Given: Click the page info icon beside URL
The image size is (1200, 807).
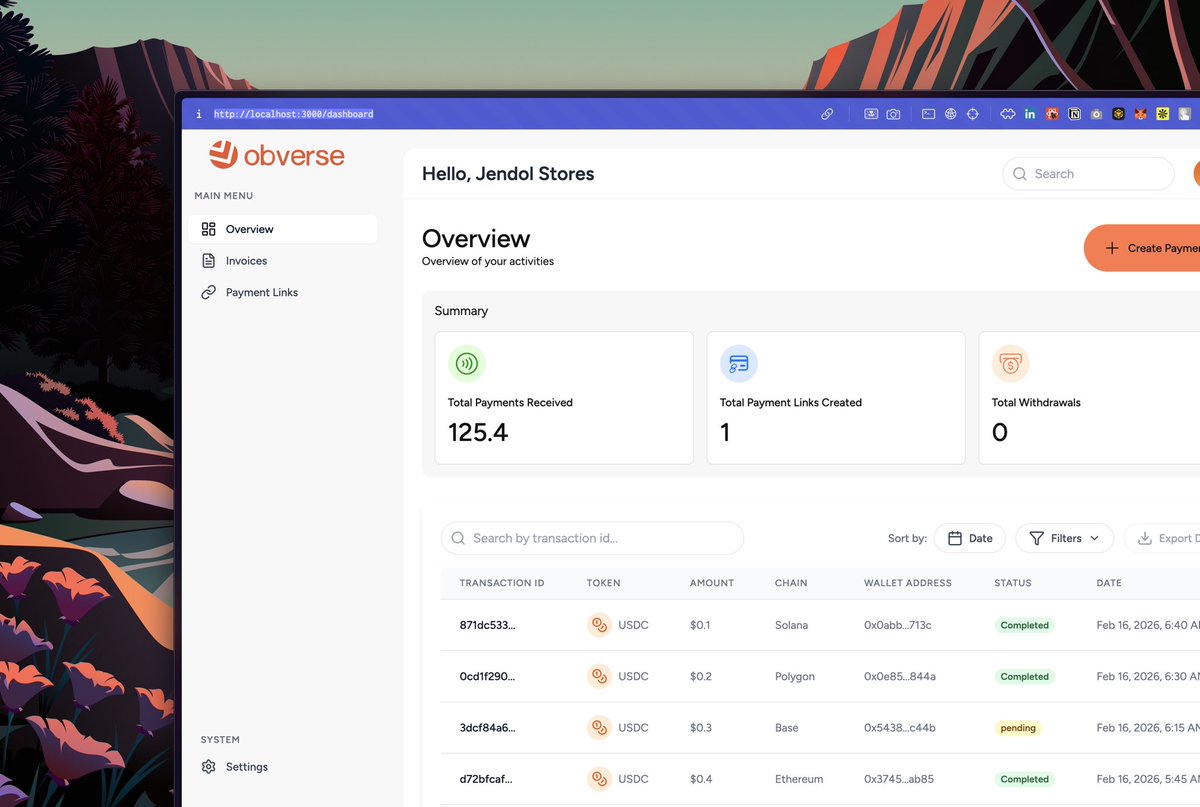Looking at the screenshot, I should 199,115.
